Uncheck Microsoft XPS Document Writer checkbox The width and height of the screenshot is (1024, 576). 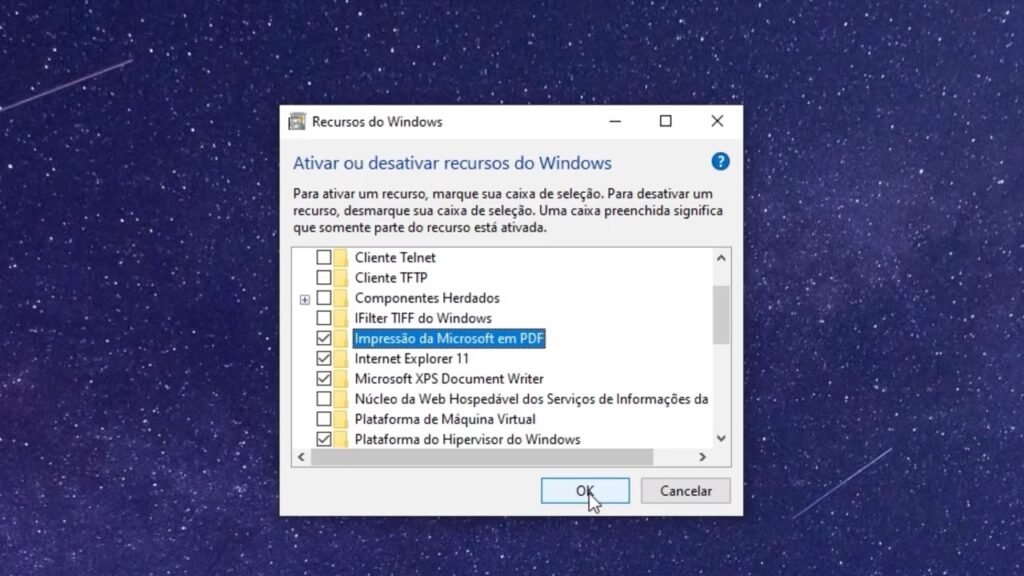[x=323, y=379]
